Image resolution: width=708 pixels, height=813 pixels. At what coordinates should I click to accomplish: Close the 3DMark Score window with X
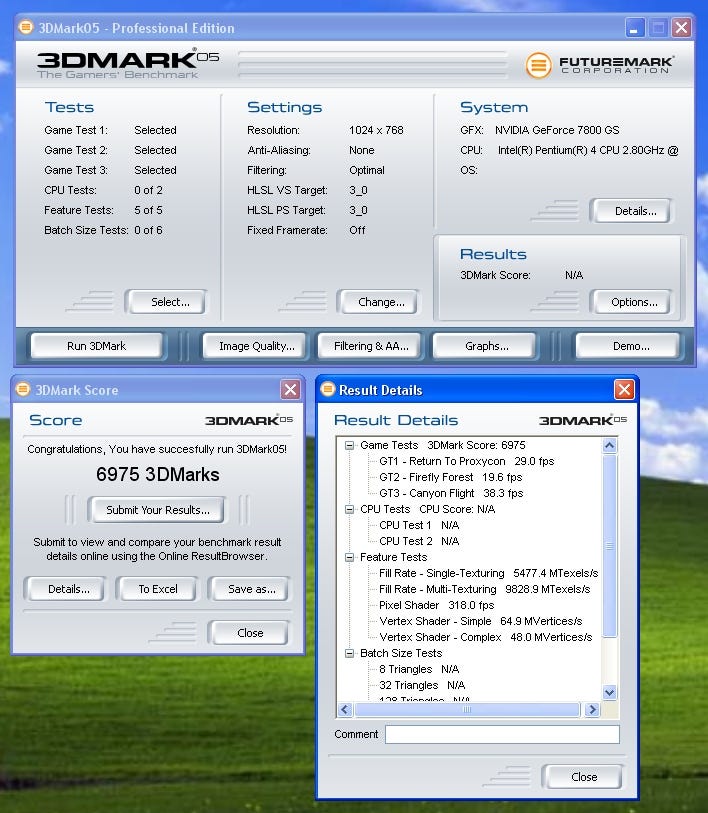tap(290, 390)
